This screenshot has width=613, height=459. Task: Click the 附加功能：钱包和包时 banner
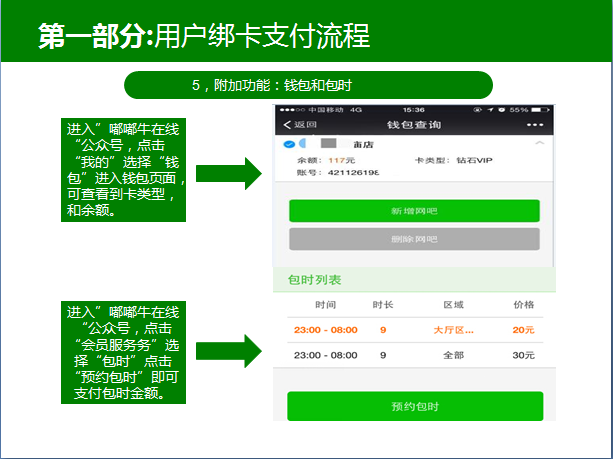click(x=308, y=85)
